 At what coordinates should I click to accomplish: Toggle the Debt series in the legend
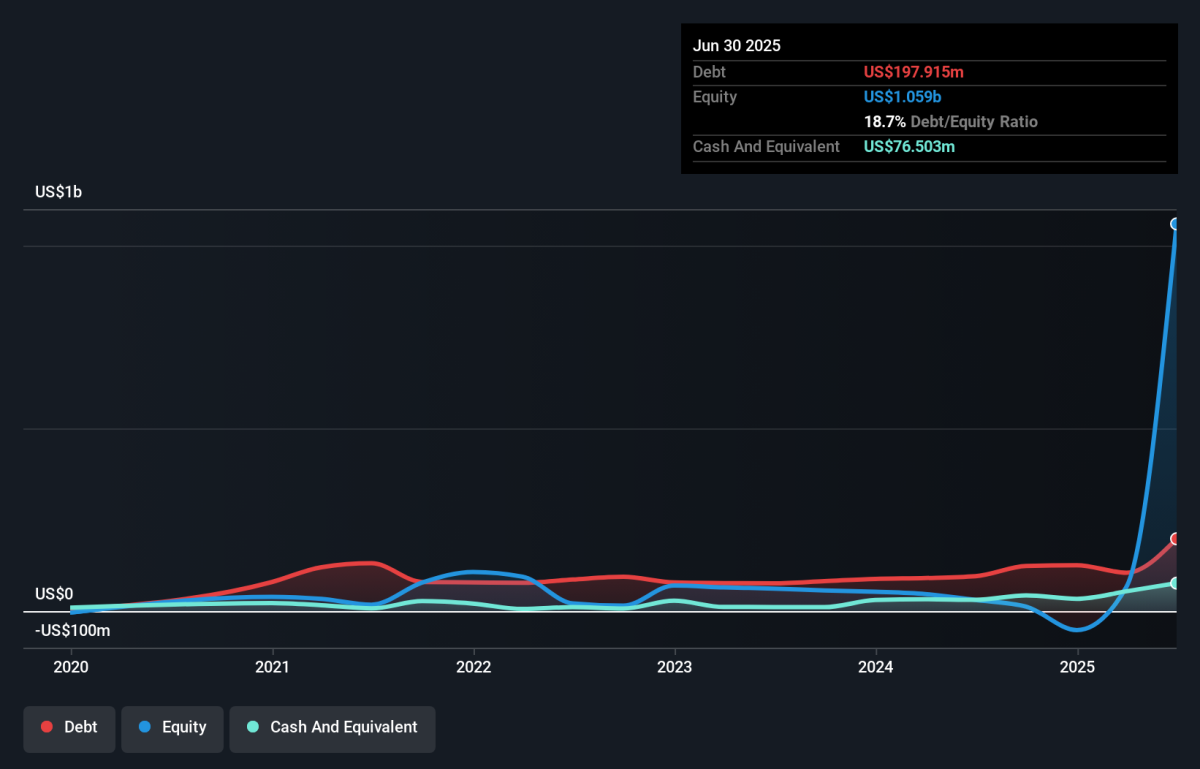(x=69, y=727)
